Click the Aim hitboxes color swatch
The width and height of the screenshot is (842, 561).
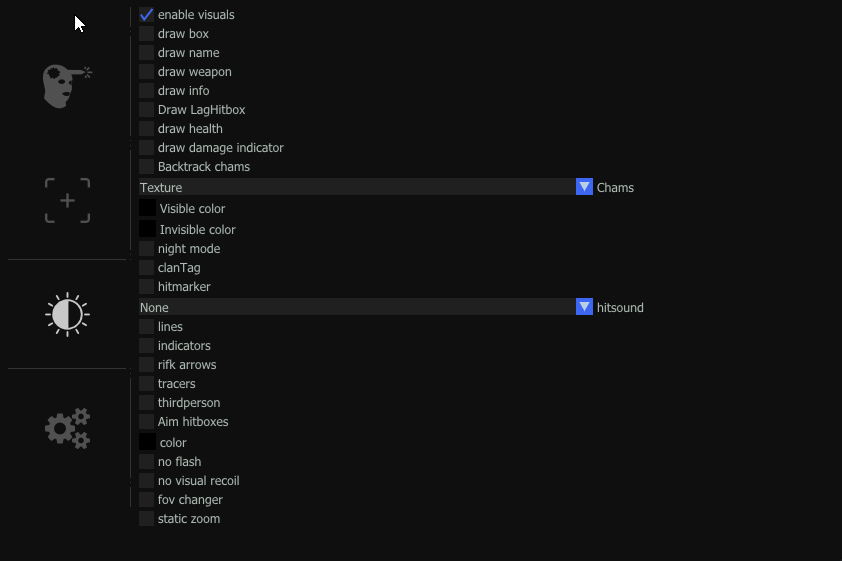click(x=147, y=442)
